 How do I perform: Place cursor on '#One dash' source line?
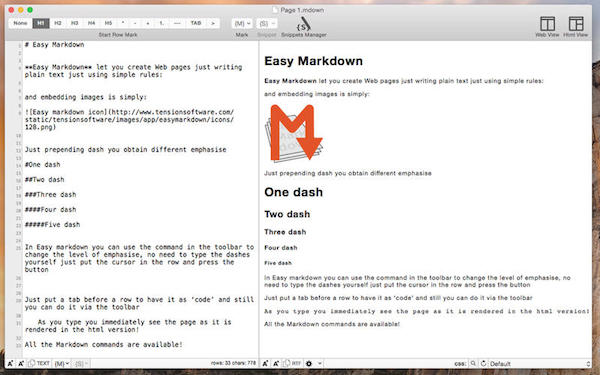coord(42,165)
